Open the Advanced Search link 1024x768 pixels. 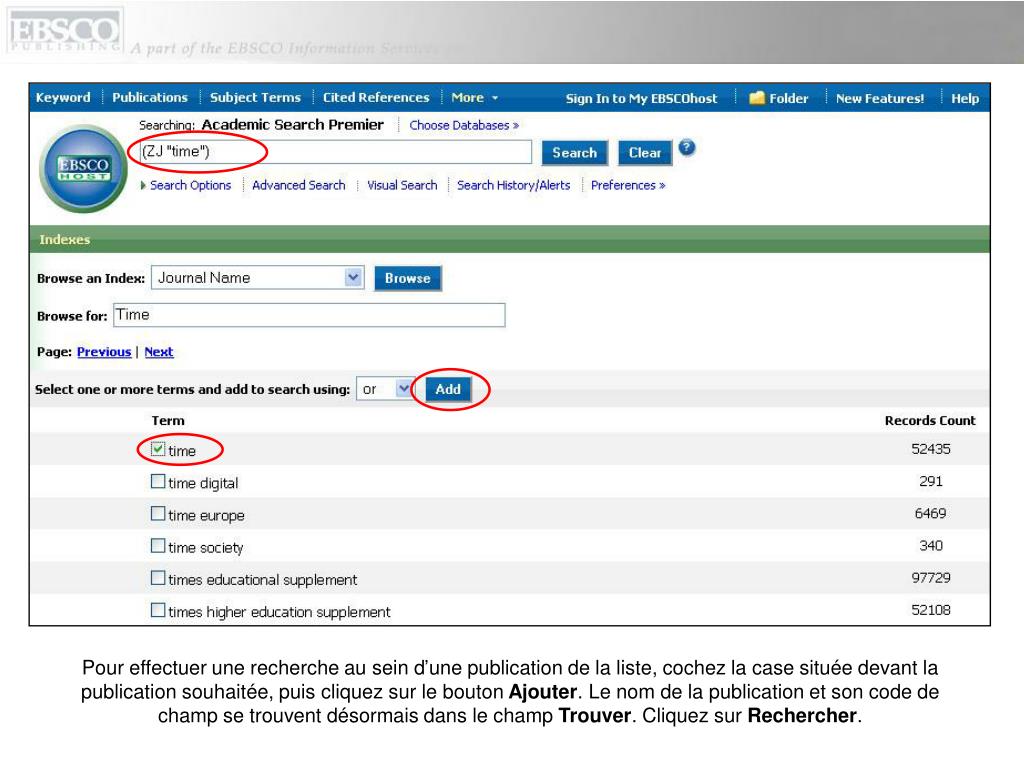298,185
